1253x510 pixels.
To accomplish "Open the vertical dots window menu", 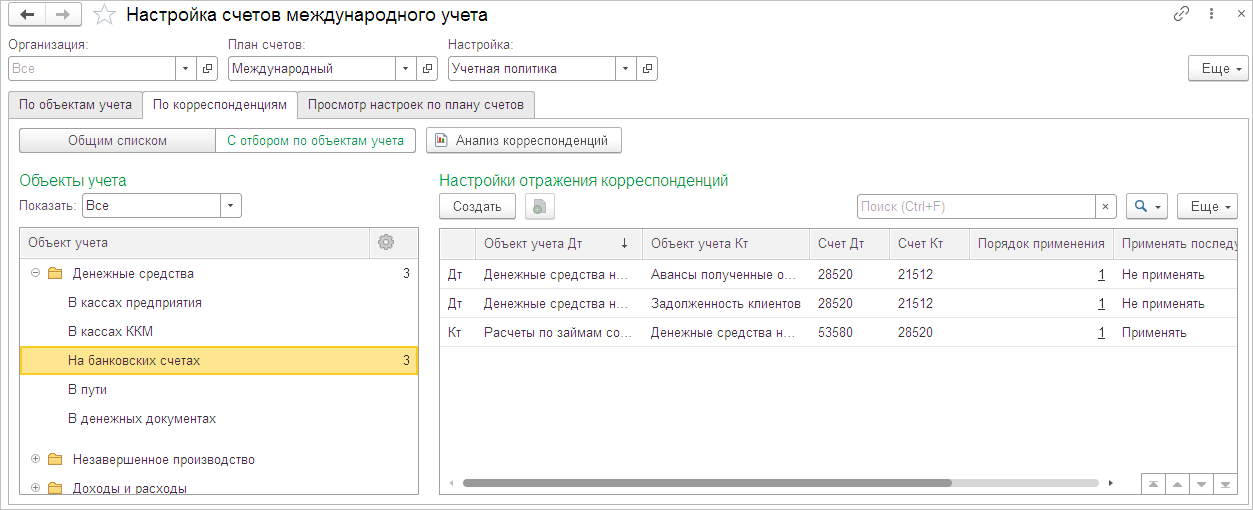I will pos(1209,14).
